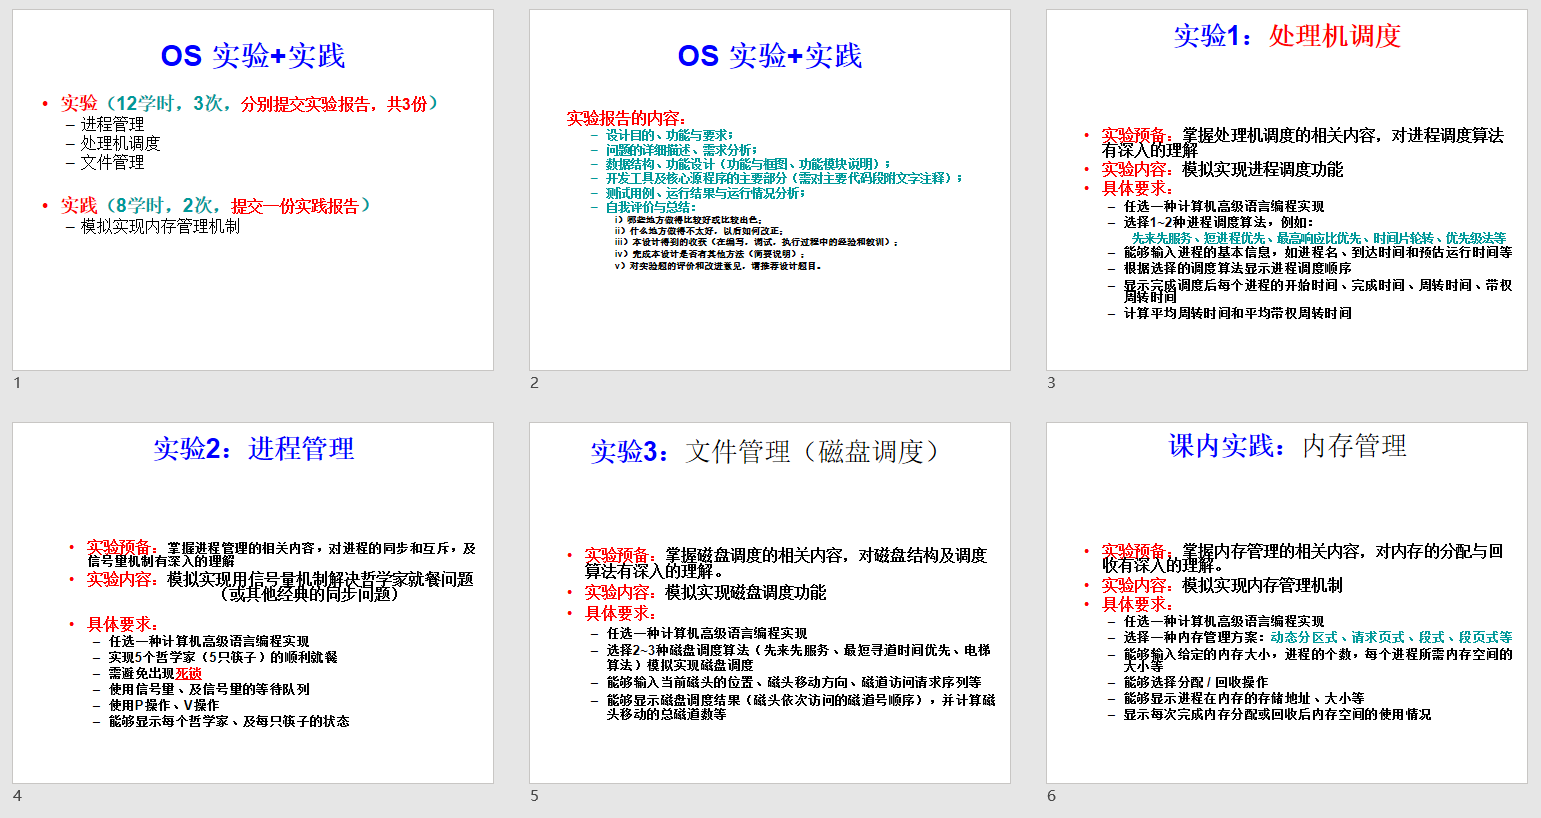
Task: Select slide 2 about 实验报告的内容
Action: click(x=769, y=190)
